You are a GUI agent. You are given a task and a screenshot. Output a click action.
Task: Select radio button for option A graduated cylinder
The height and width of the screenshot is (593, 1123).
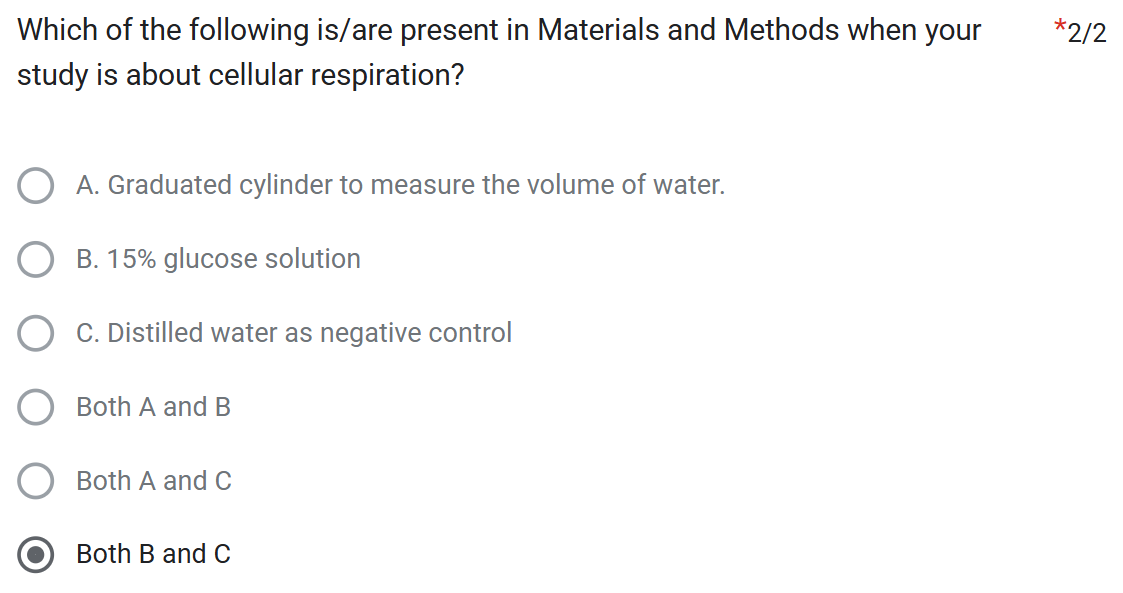coord(36,186)
